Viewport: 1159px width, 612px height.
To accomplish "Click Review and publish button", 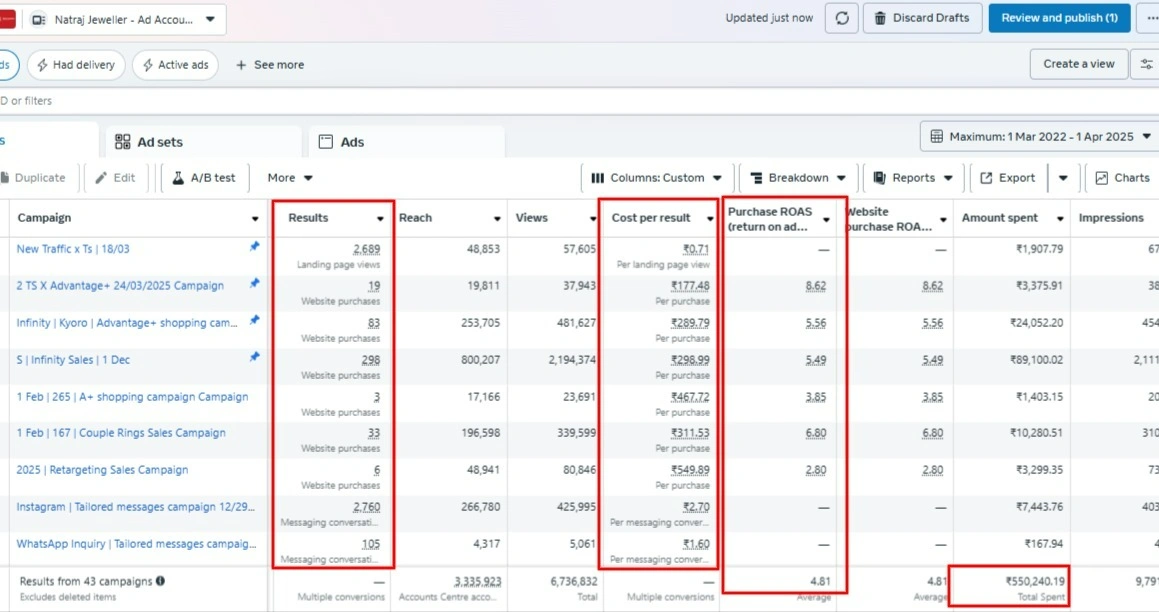I will click(1059, 18).
